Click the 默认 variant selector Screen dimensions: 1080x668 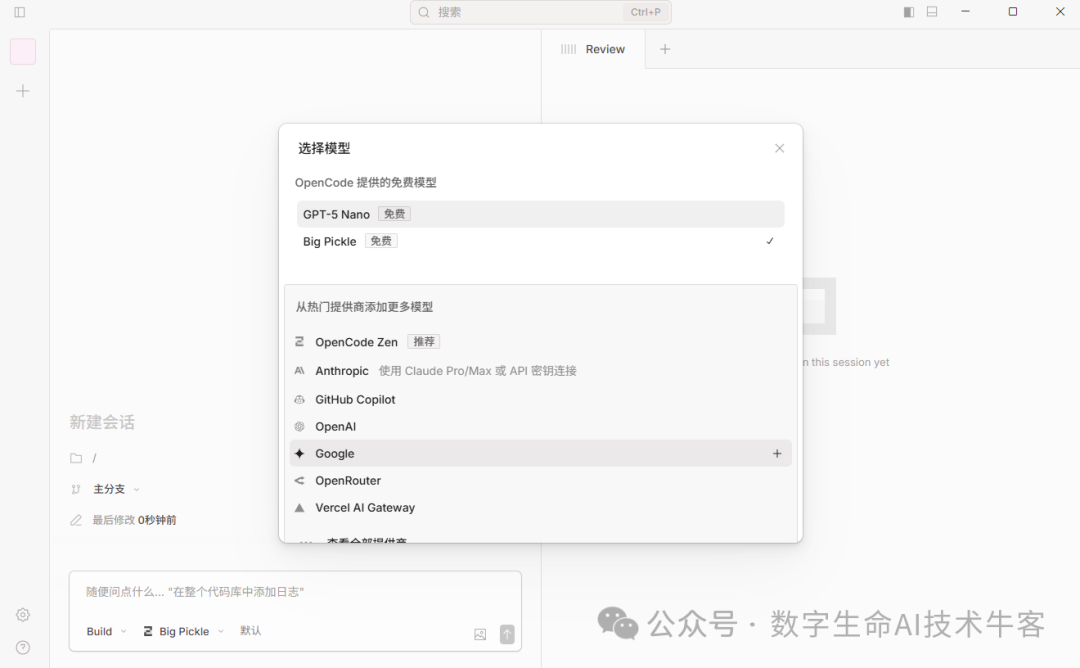tap(251, 630)
